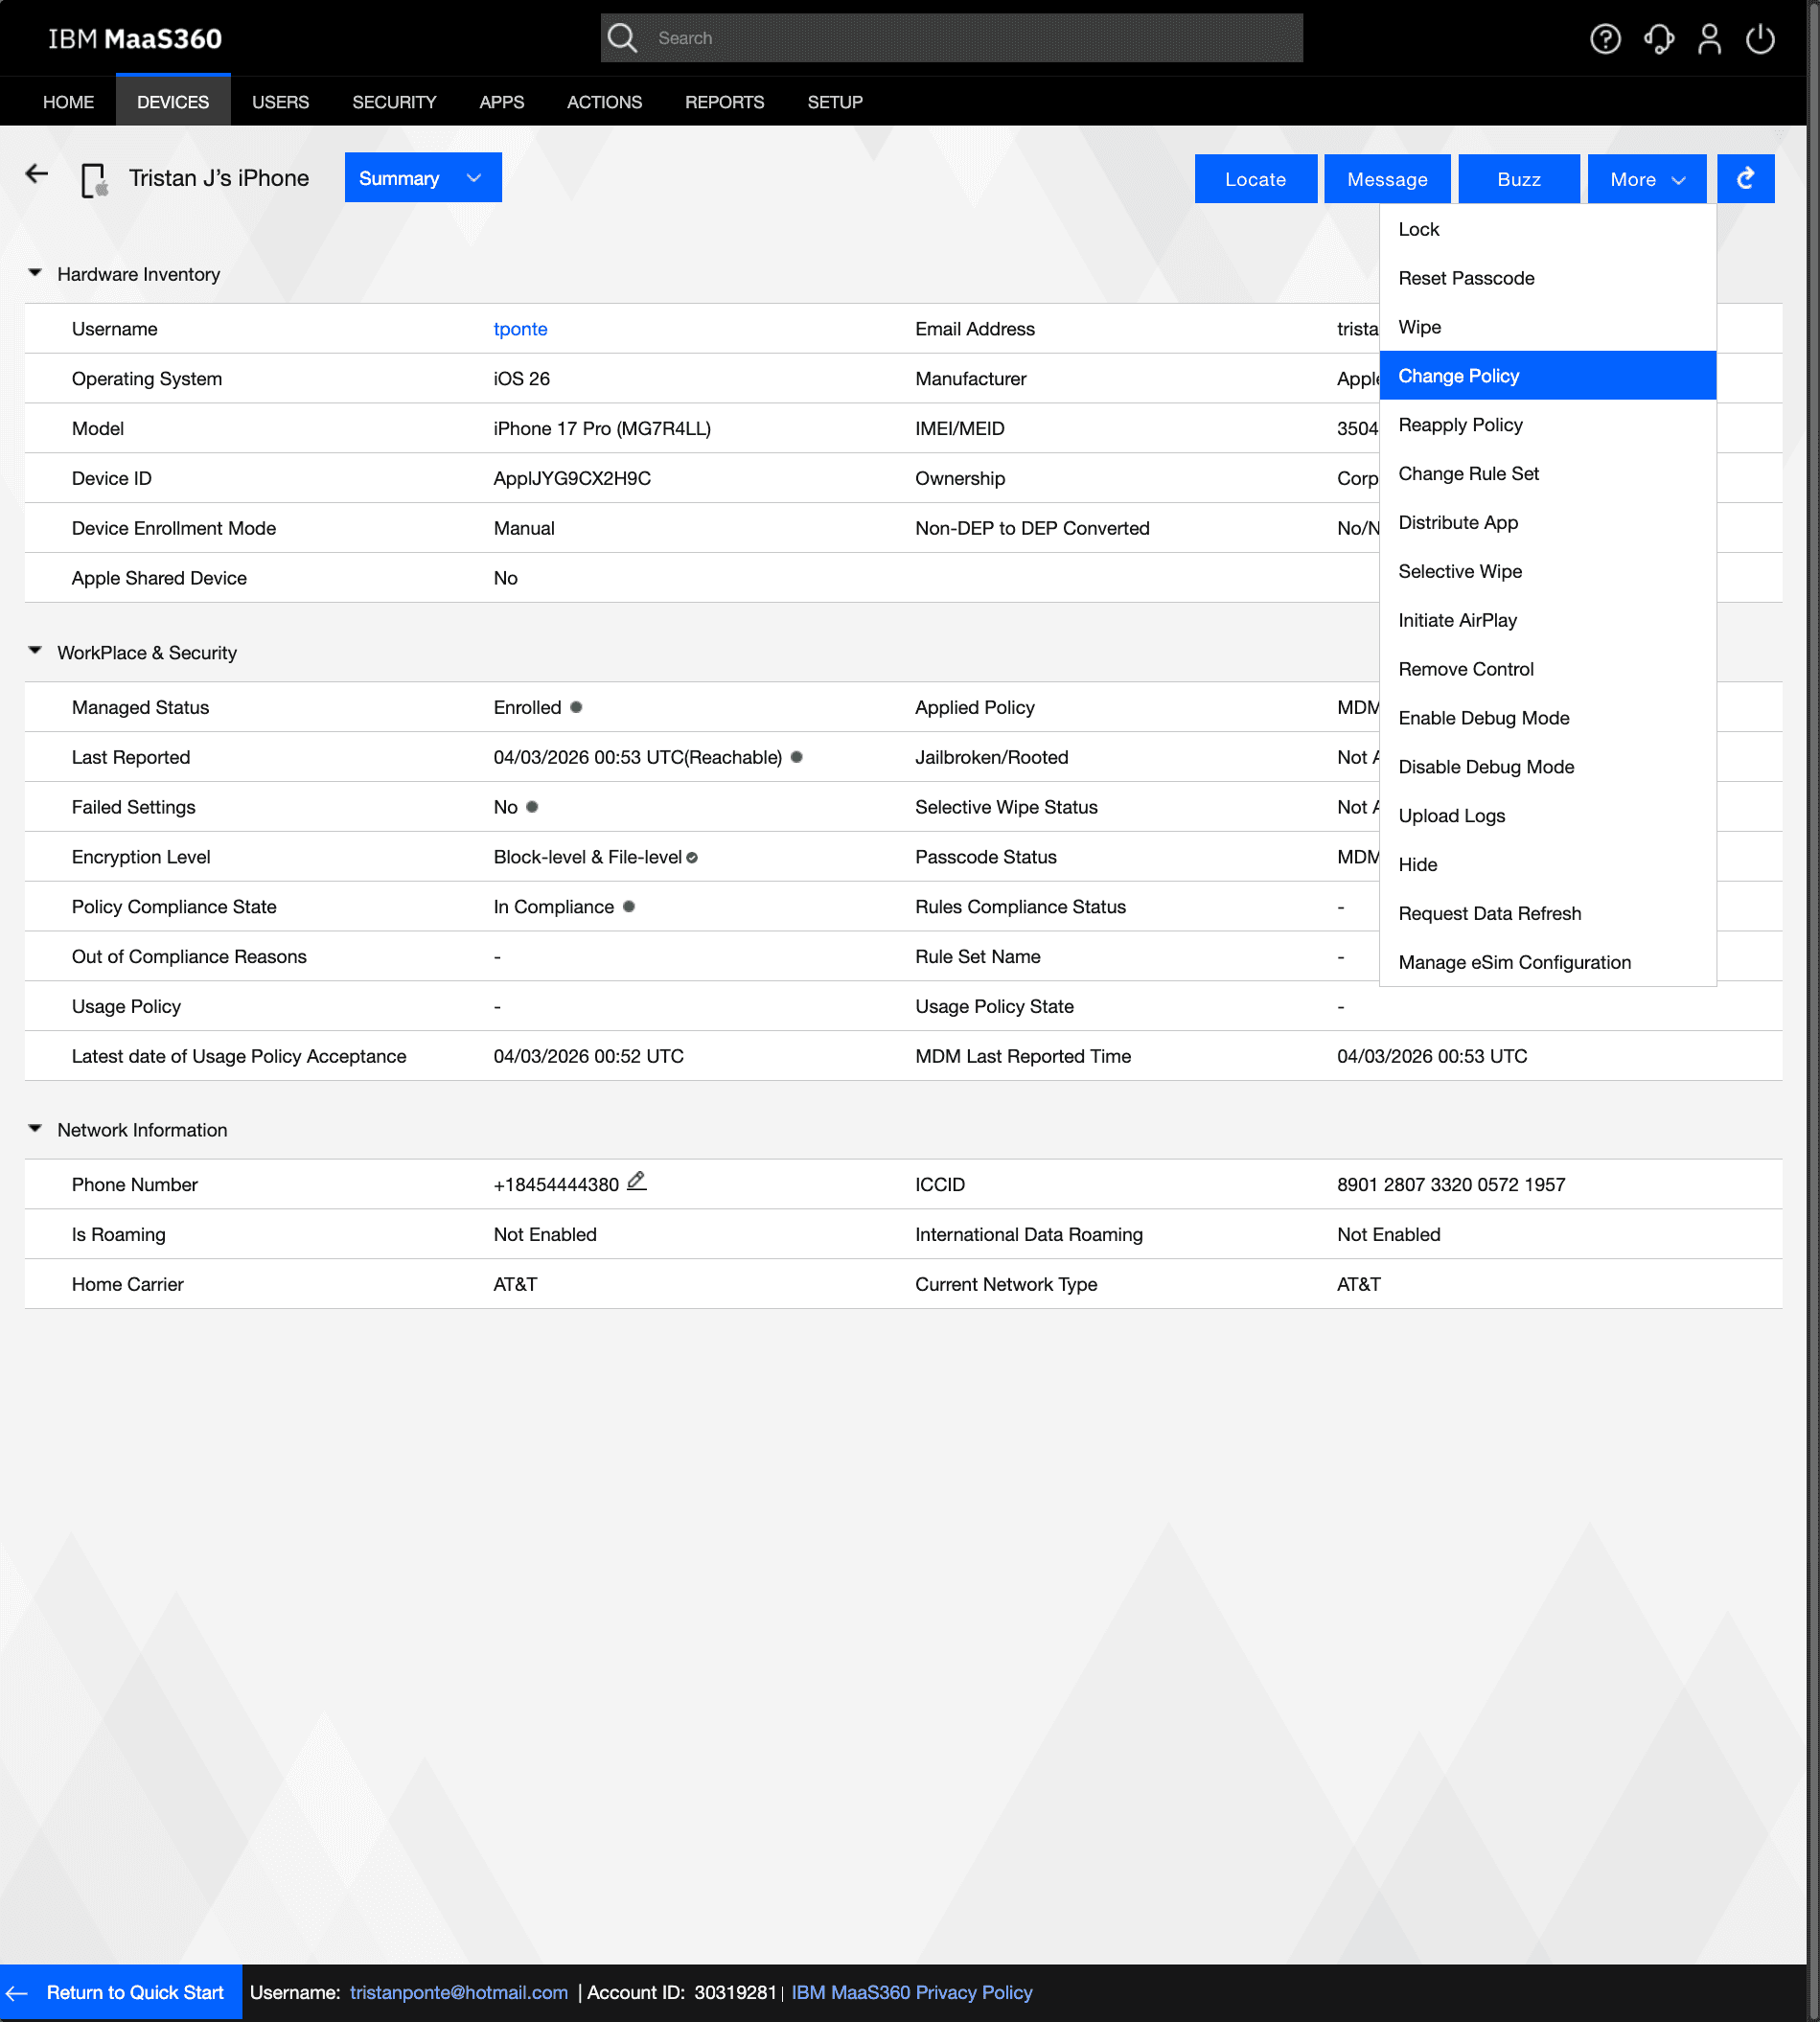Click the Failed Settings status dot
Screen dimensions: 1820x2022
click(532, 806)
